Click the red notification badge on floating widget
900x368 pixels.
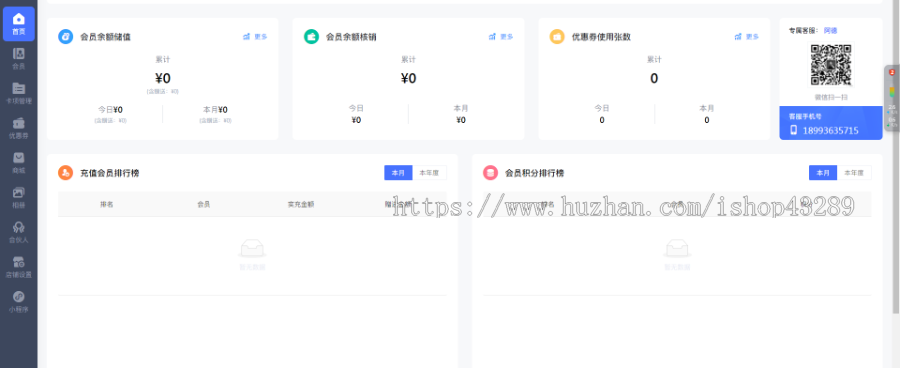pos(892,72)
